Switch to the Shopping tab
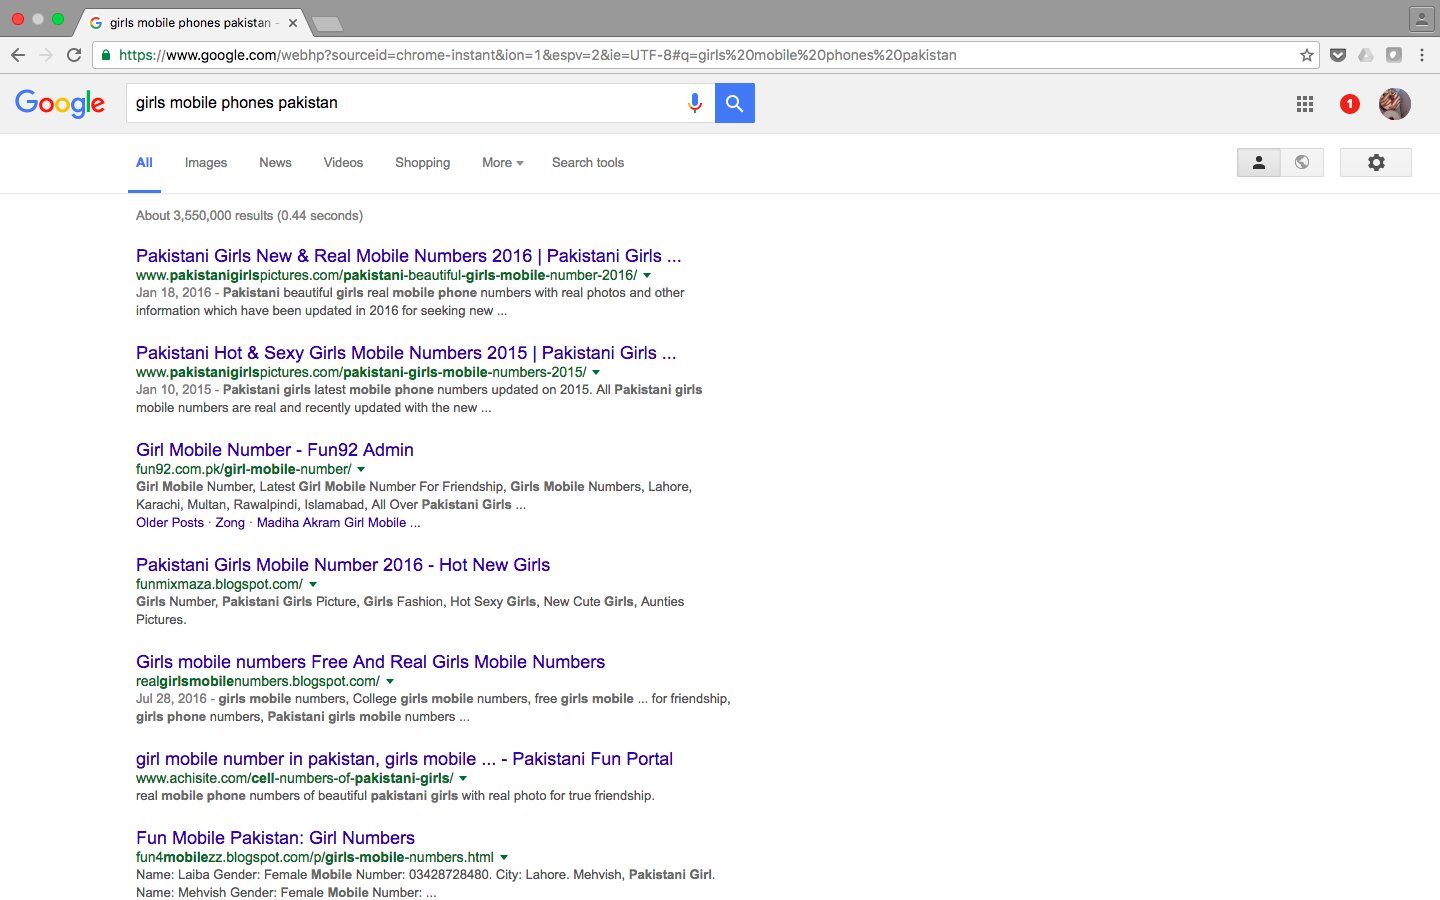Screen dimensions: 1440x900 422,163
